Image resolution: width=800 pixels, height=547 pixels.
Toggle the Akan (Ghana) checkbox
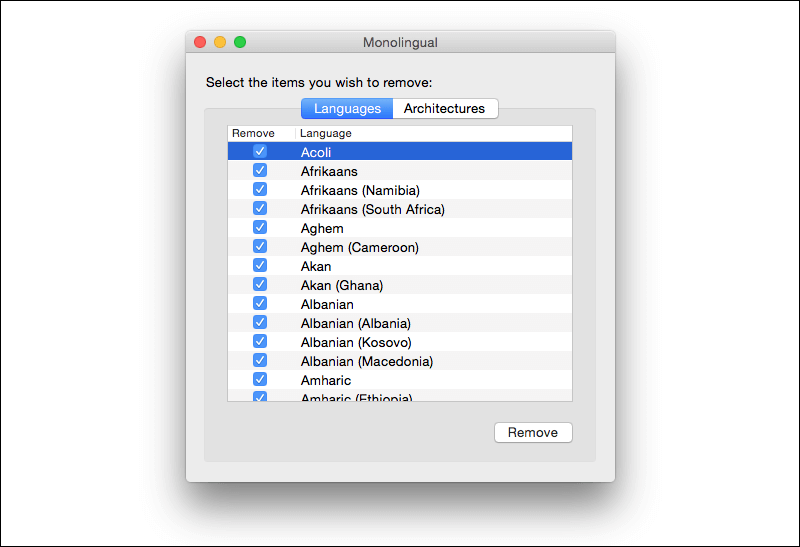pyautogui.click(x=260, y=284)
